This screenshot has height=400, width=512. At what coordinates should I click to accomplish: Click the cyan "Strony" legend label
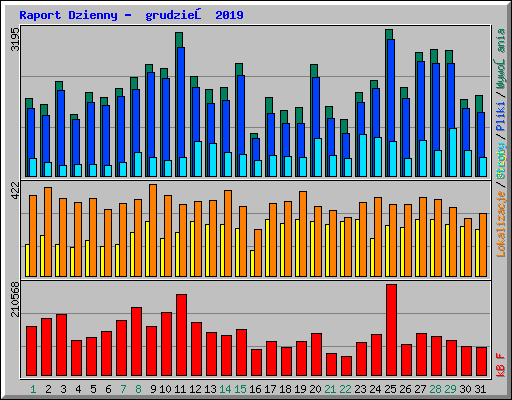pos(501,161)
